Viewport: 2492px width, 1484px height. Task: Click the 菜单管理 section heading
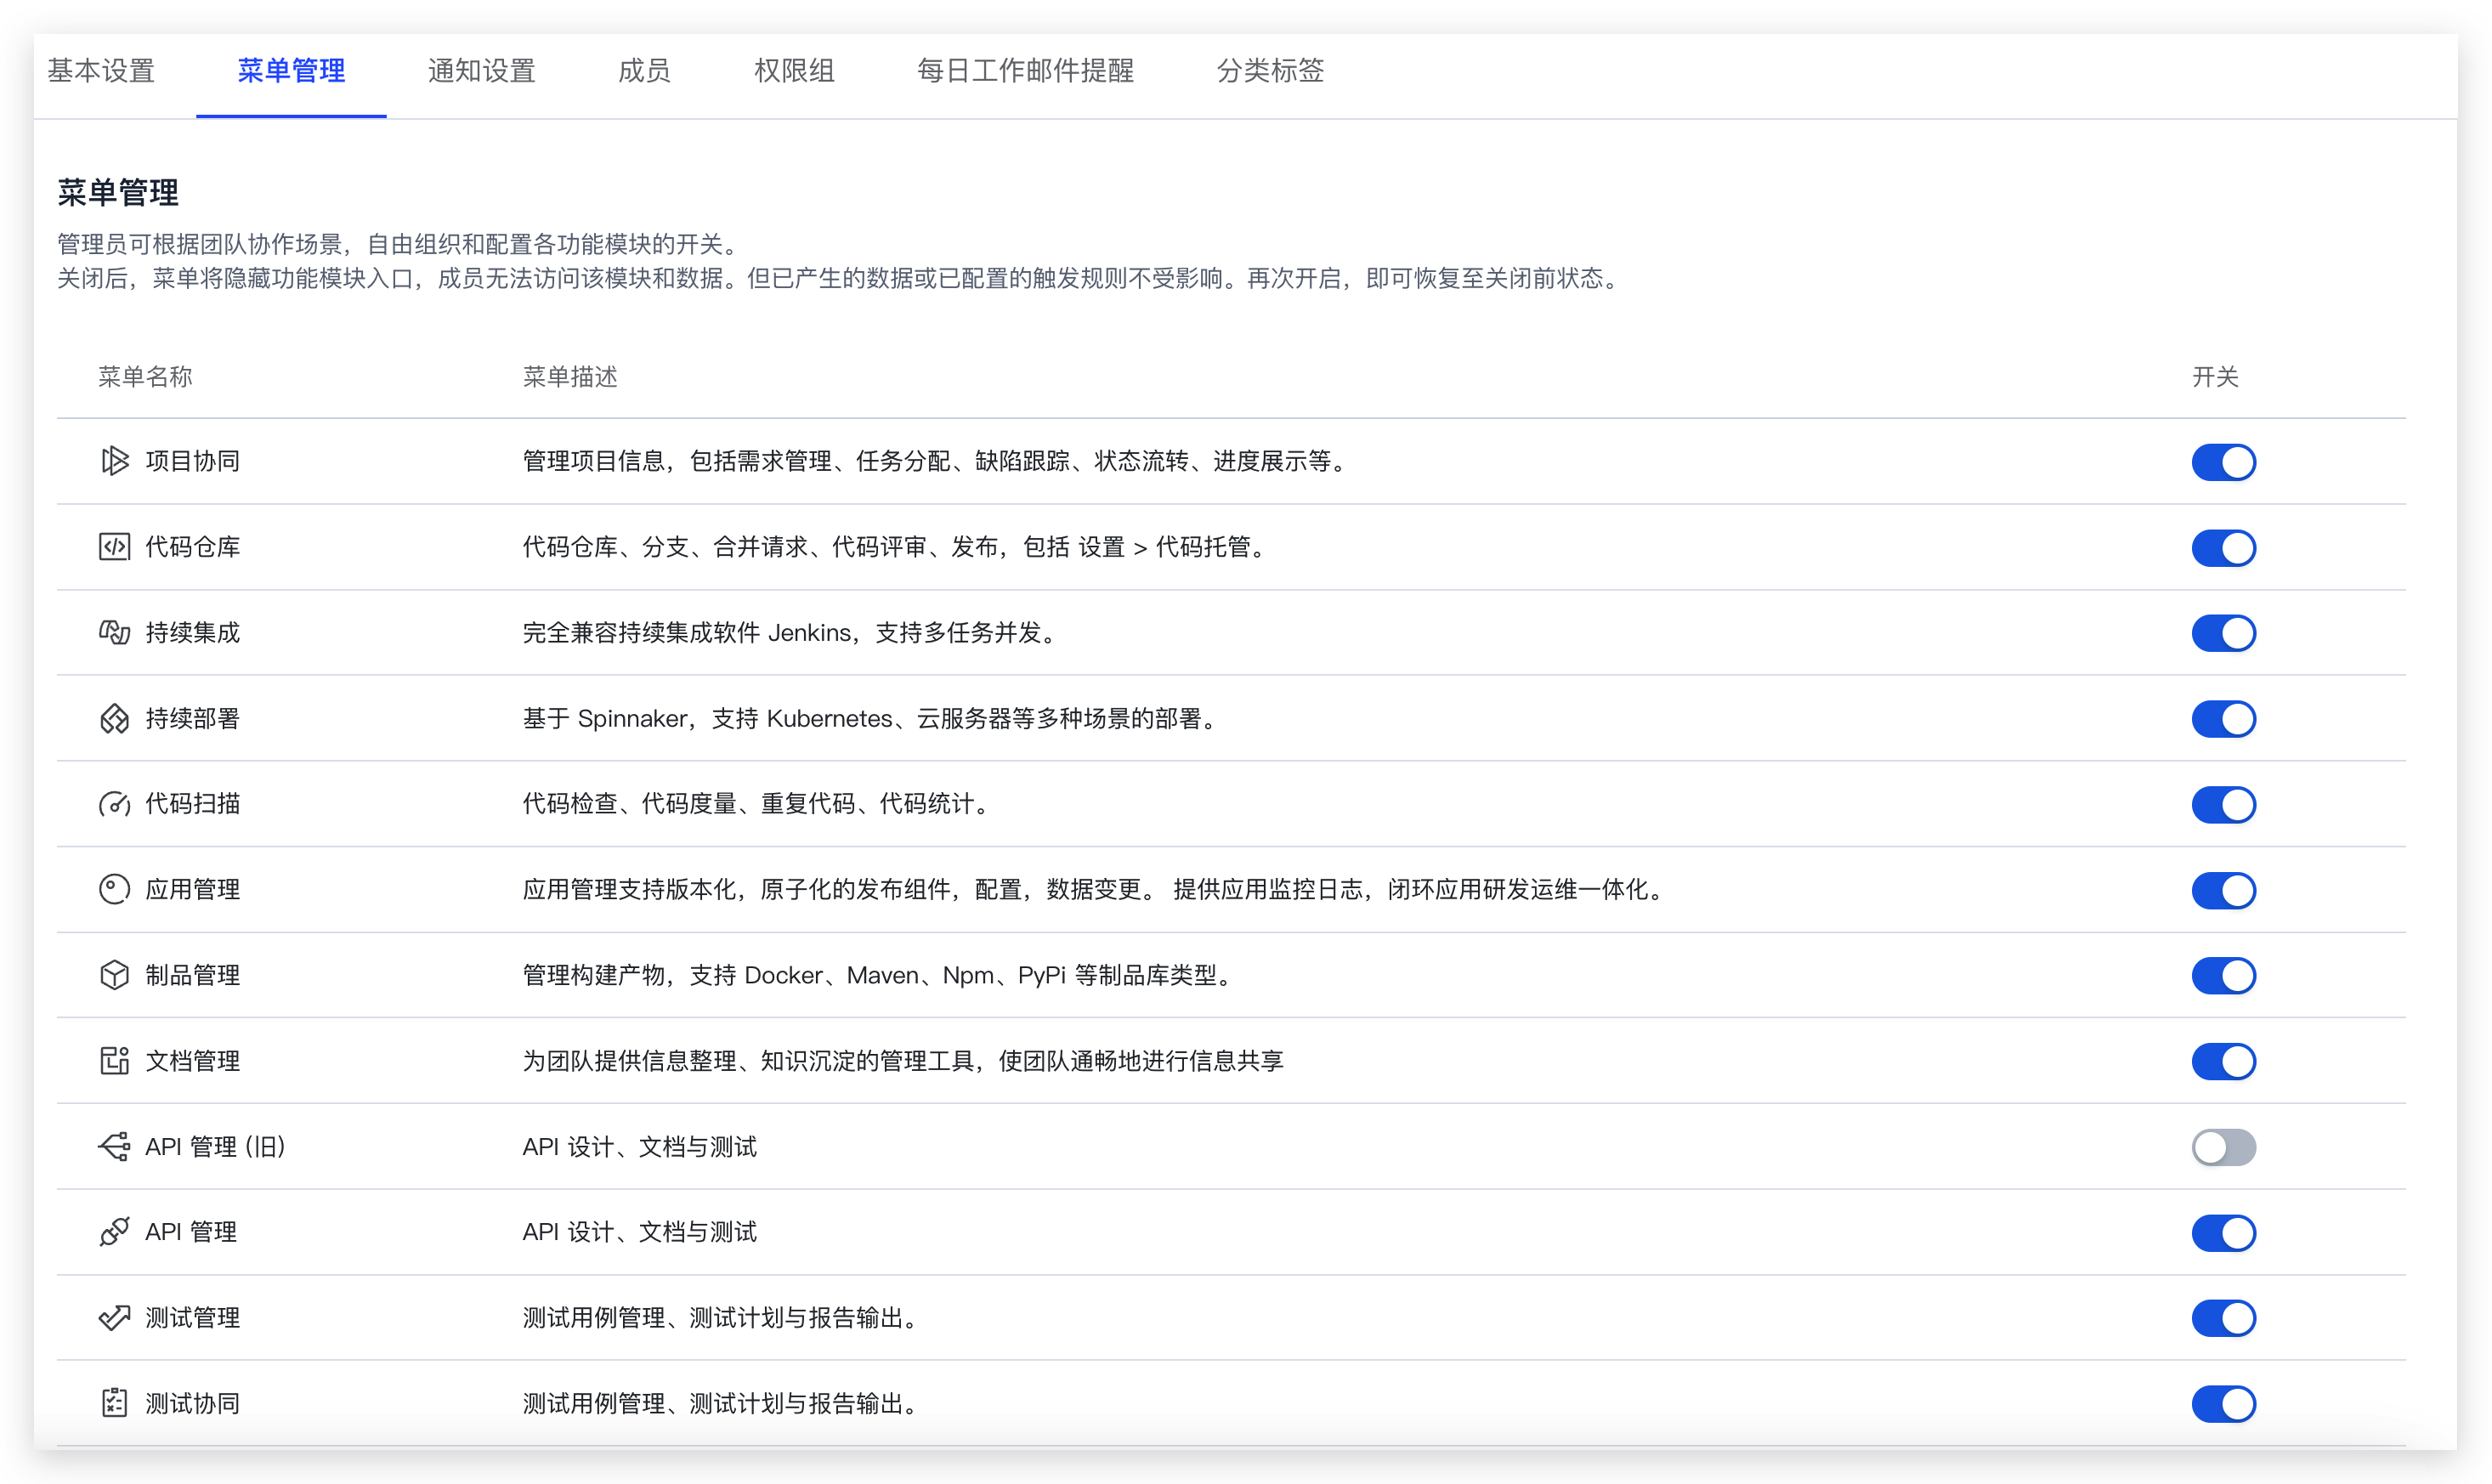[x=118, y=192]
